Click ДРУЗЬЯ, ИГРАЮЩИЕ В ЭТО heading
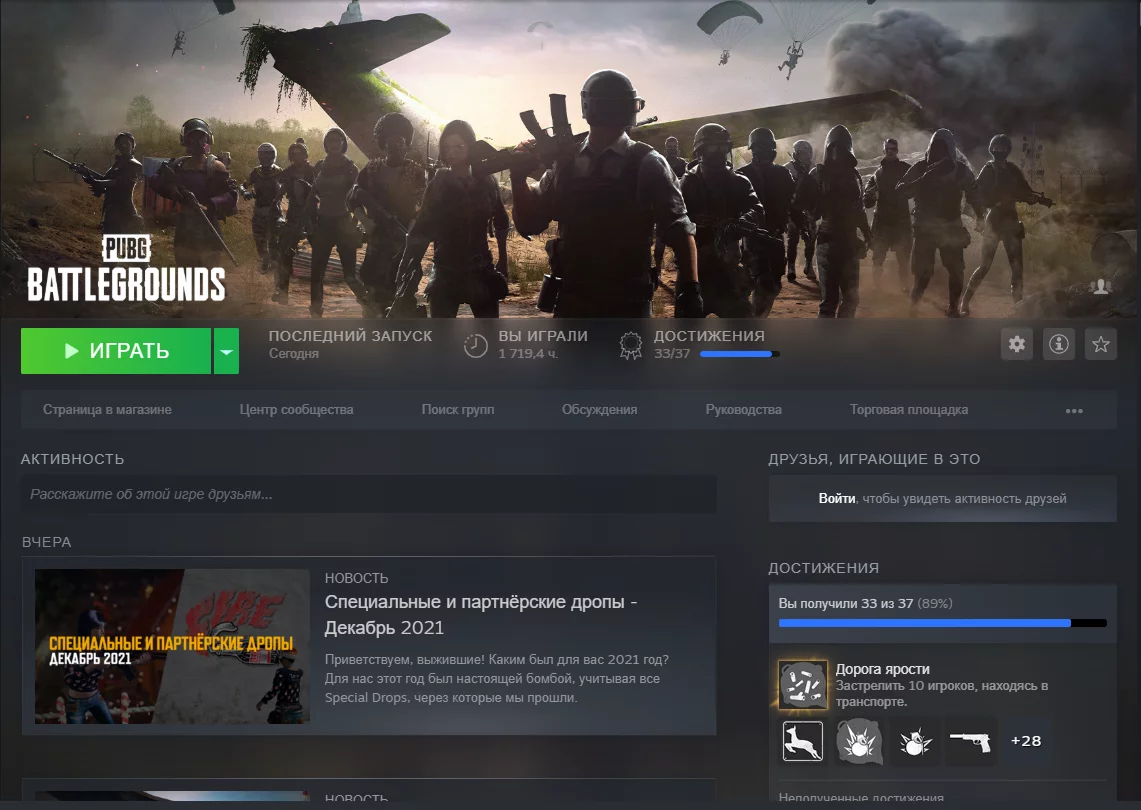The width and height of the screenshot is (1141, 810). coord(874,459)
